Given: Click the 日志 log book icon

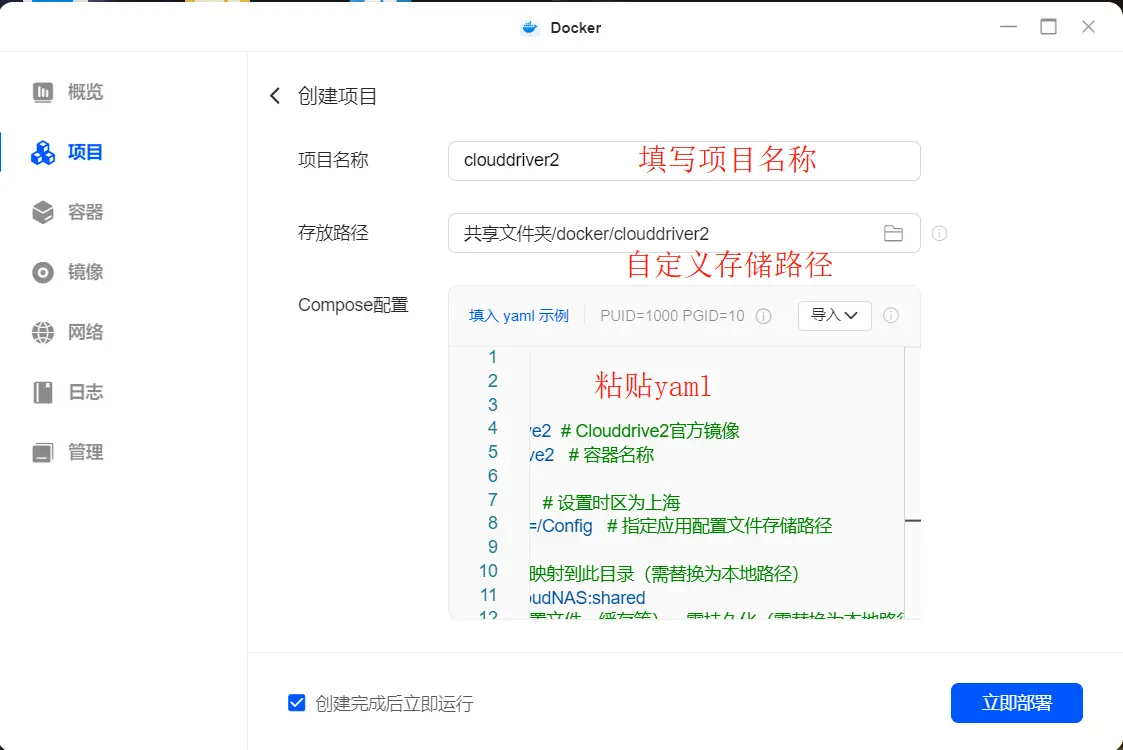Looking at the screenshot, I should point(43,393).
